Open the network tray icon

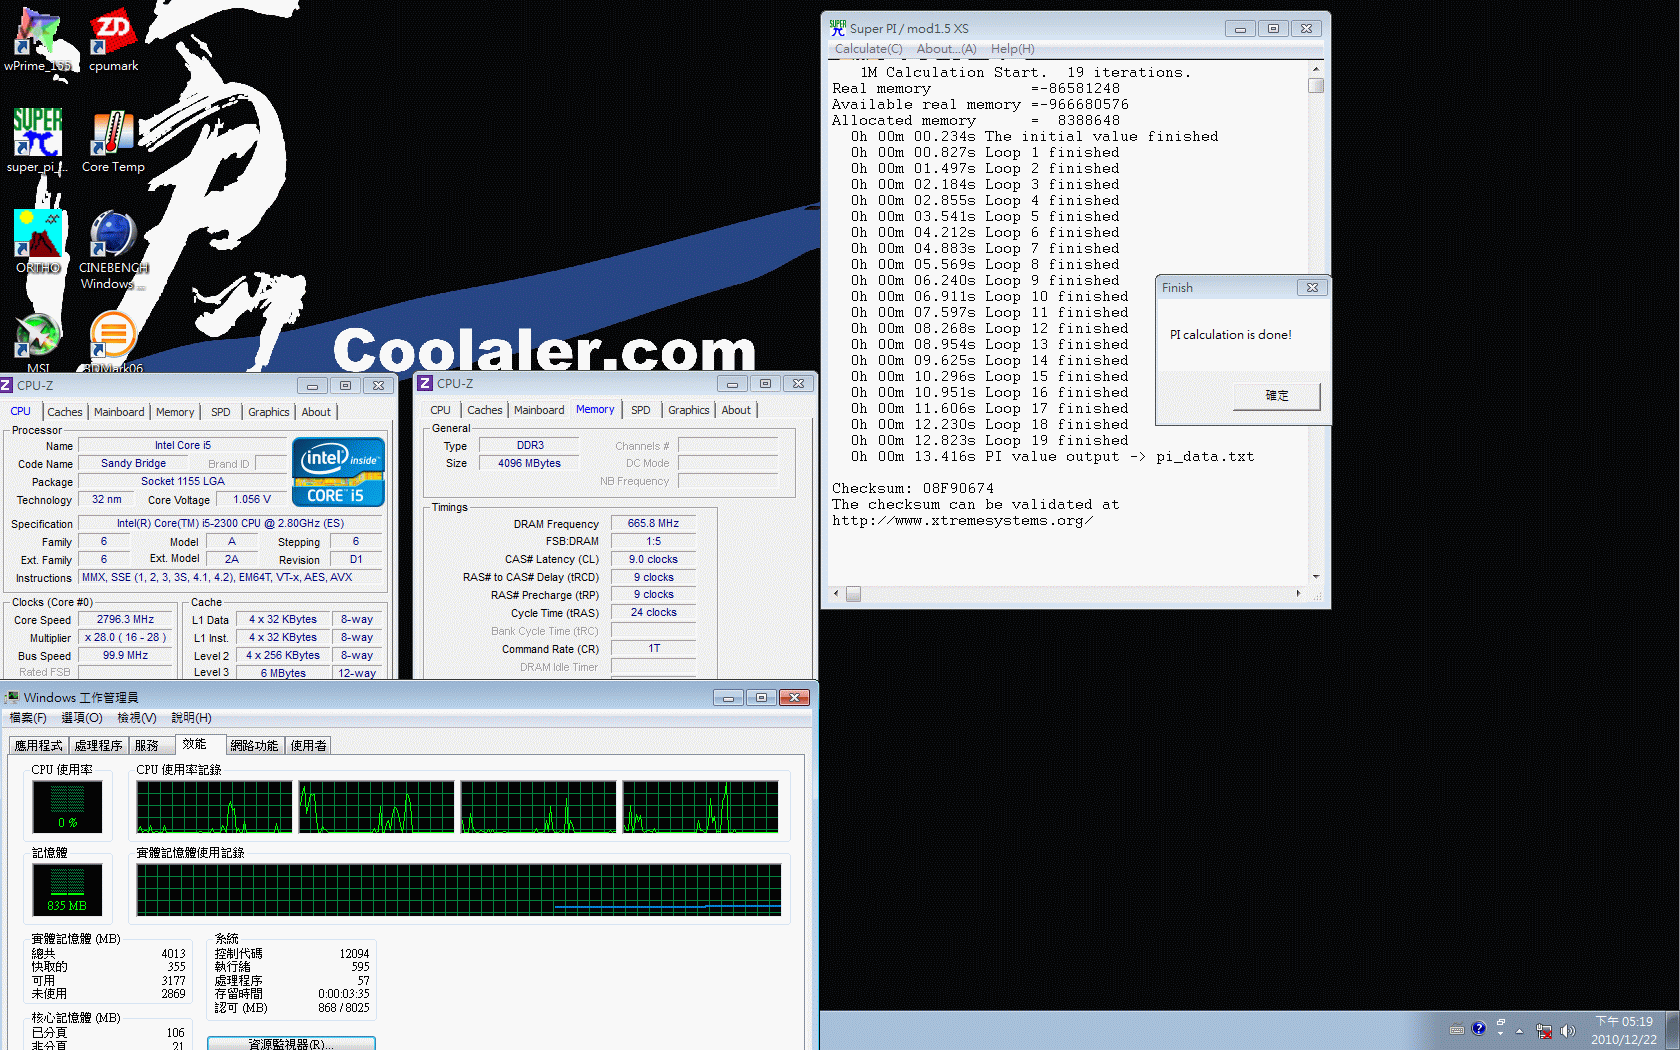(1544, 1030)
